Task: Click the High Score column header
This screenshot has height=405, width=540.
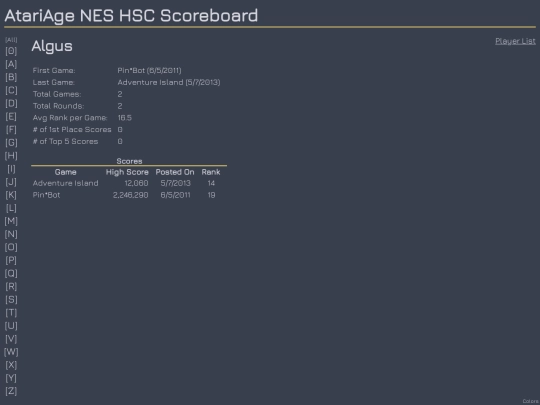Action: (x=127, y=172)
